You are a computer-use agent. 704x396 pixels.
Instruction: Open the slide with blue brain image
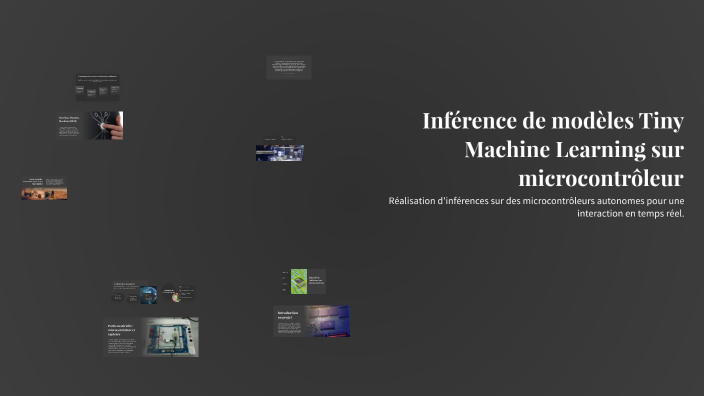pos(135,293)
